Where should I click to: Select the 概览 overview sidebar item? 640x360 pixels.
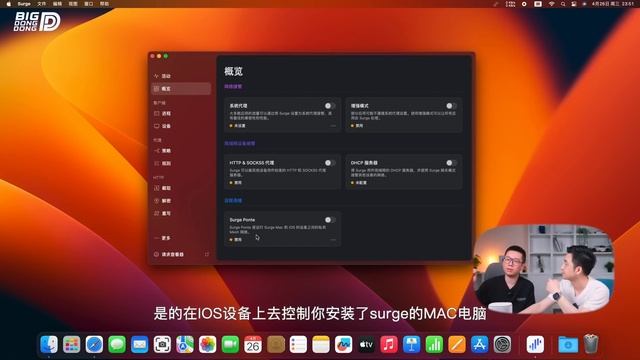tap(181, 89)
